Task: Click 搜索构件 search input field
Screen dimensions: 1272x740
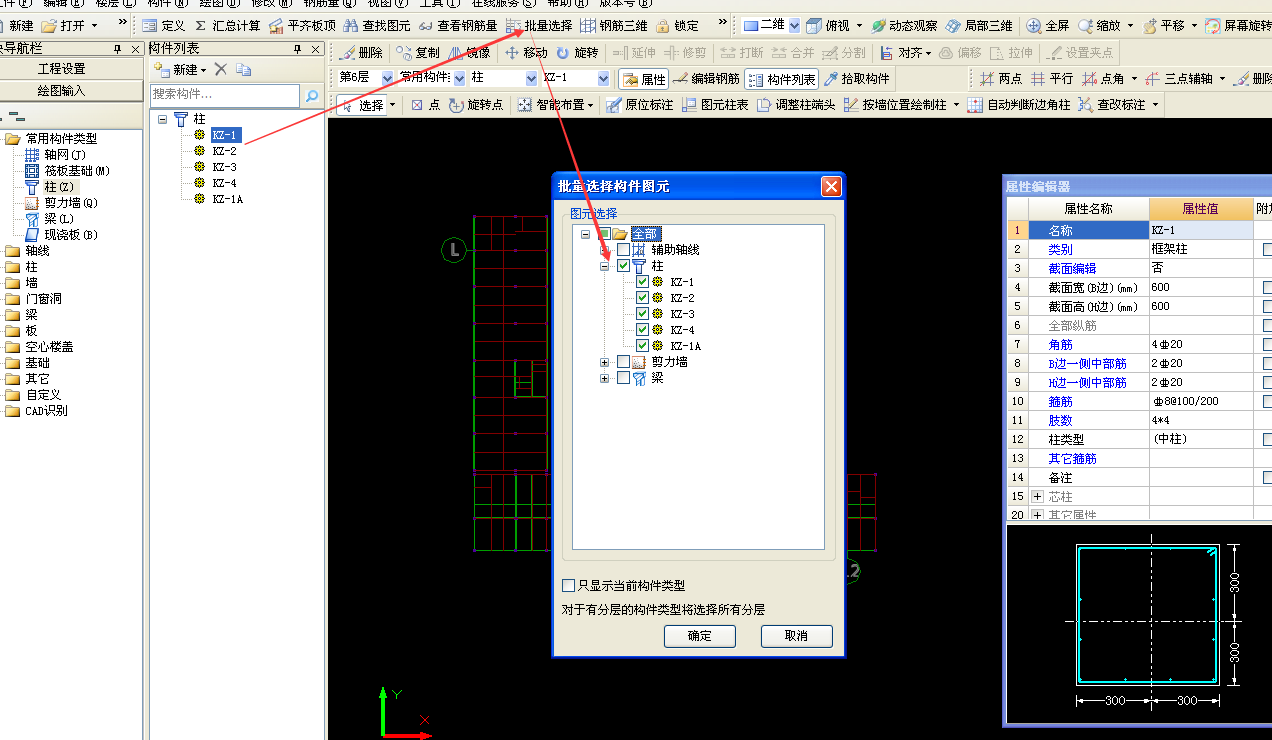Action: click(225, 95)
